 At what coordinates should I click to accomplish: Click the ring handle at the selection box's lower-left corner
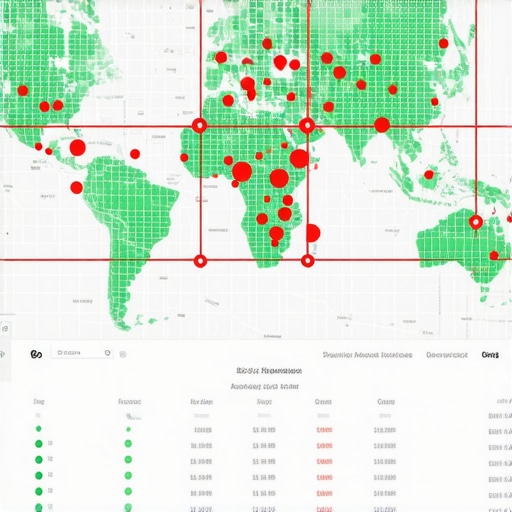[x=200, y=261]
